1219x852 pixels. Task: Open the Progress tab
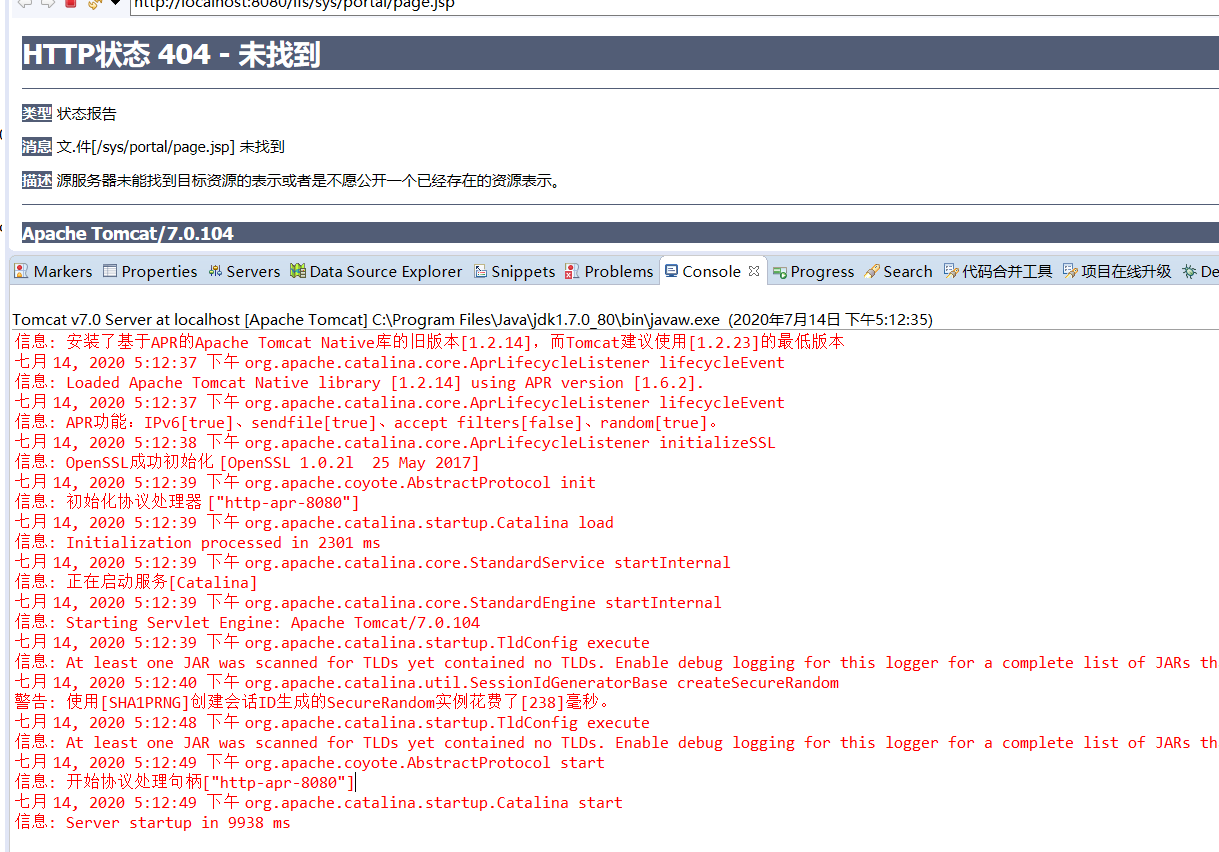coord(813,271)
